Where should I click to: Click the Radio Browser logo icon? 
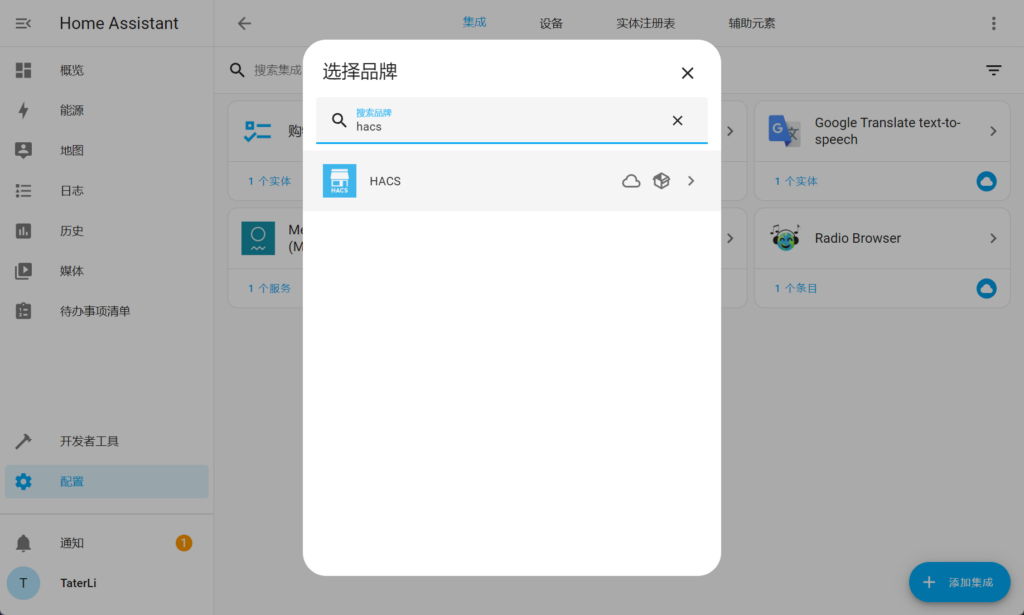tap(784, 238)
